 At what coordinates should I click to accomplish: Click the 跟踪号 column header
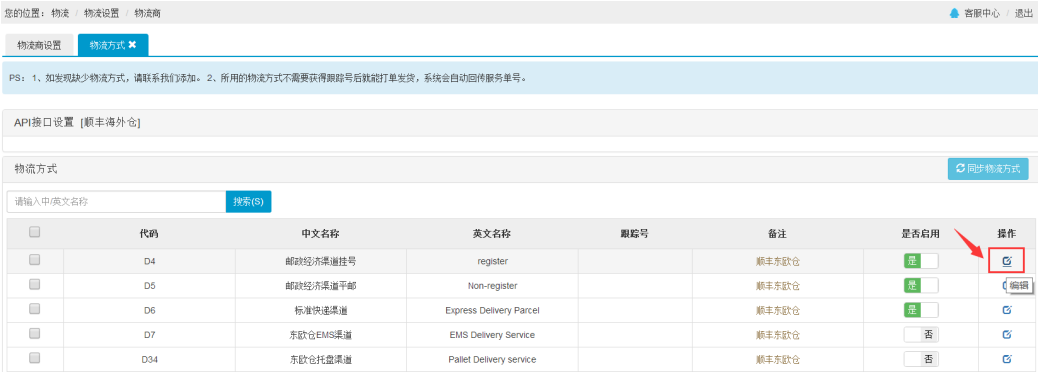click(x=634, y=234)
